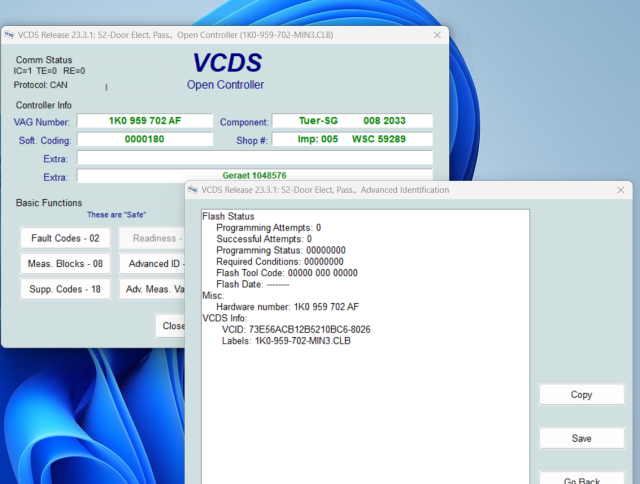Copy the advanced identification data
The width and height of the screenshot is (640, 484).
tap(581, 395)
